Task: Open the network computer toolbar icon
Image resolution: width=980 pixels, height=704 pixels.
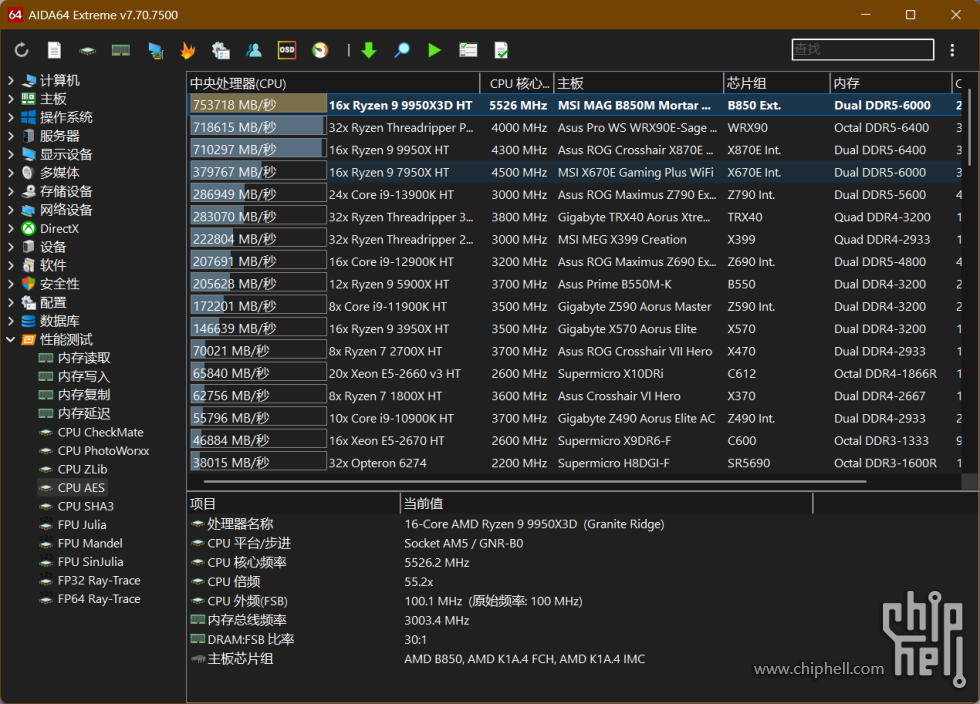Action: coord(155,50)
